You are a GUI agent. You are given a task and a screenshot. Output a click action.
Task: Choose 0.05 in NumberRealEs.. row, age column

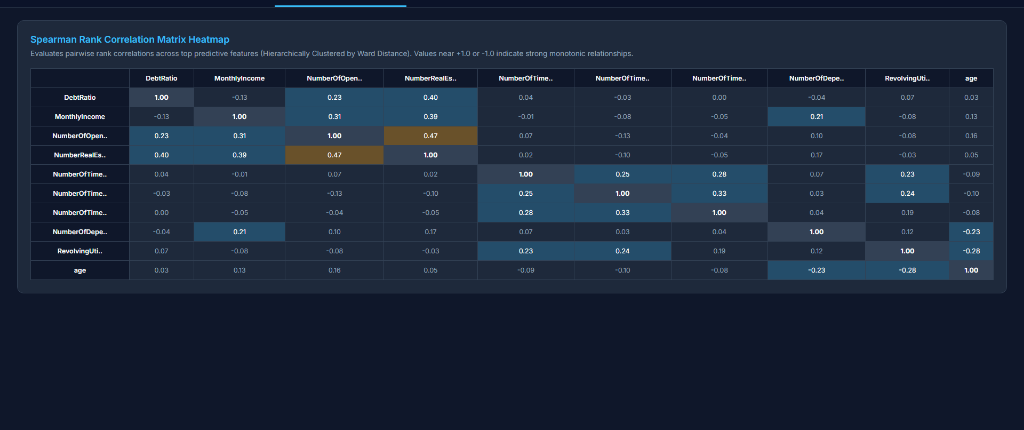tap(971, 155)
